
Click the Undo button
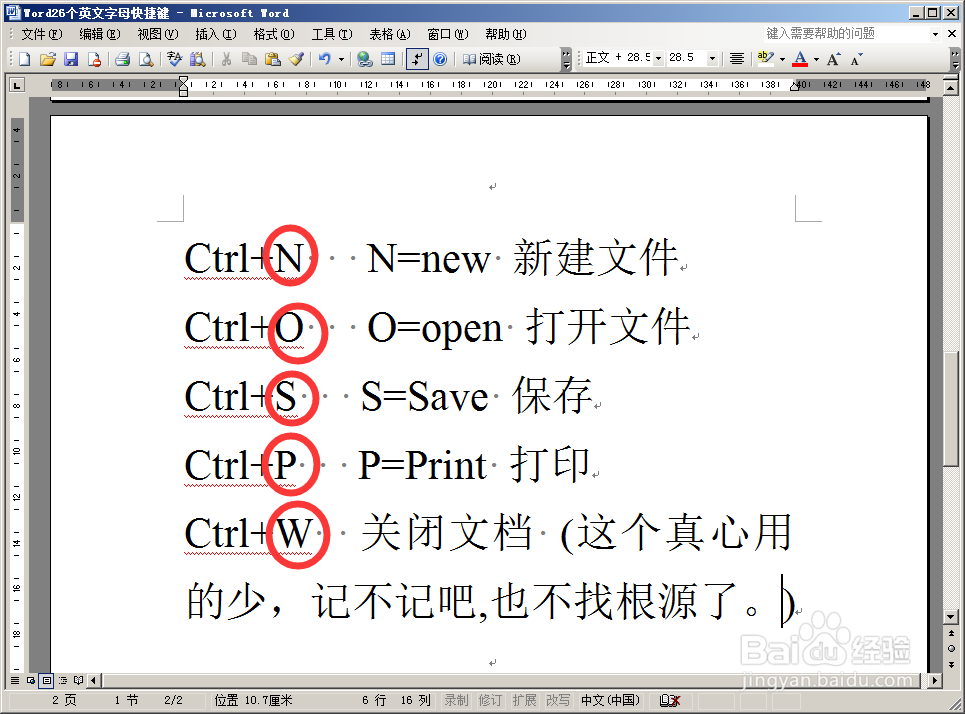pyautogui.click(x=323, y=58)
